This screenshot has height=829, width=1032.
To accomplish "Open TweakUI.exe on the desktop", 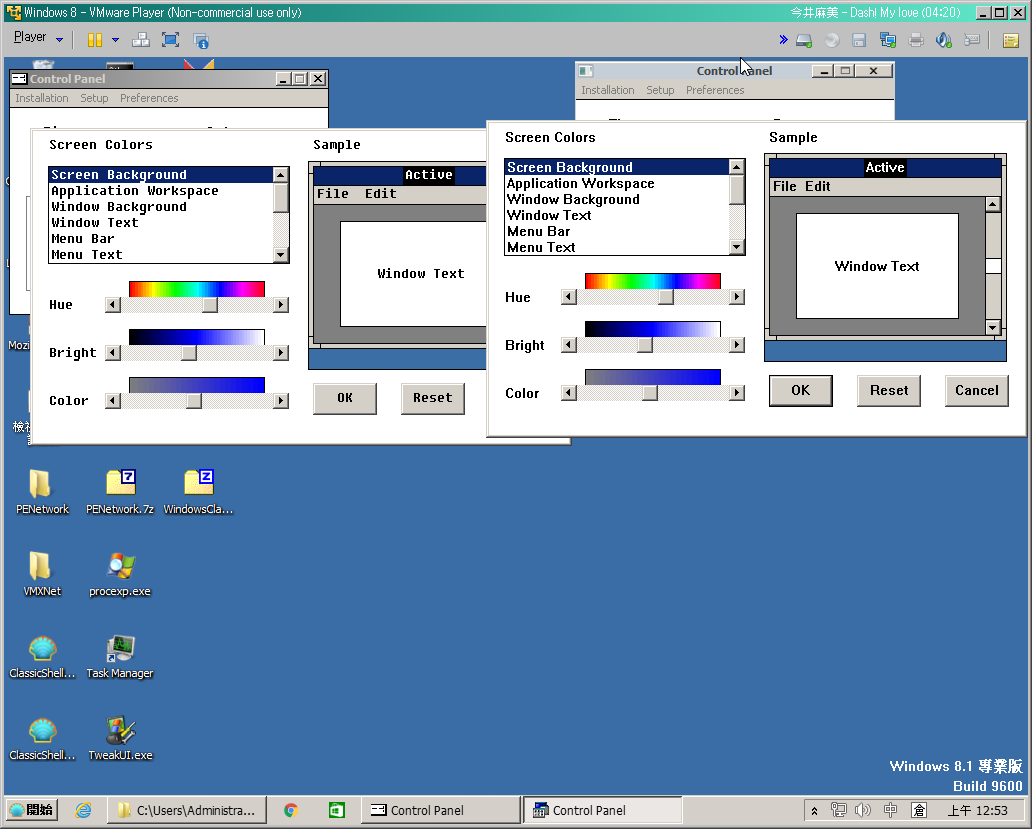I will 119,728.
